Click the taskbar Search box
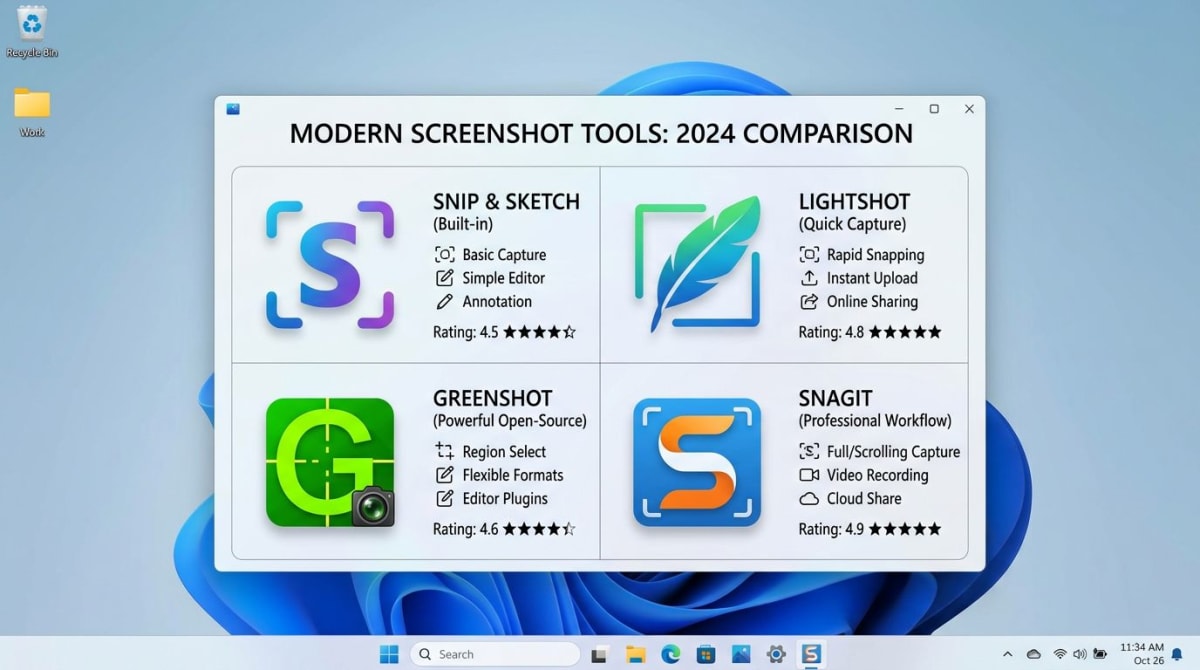This screenshot has height=670, width=1200. pos(494,654)
